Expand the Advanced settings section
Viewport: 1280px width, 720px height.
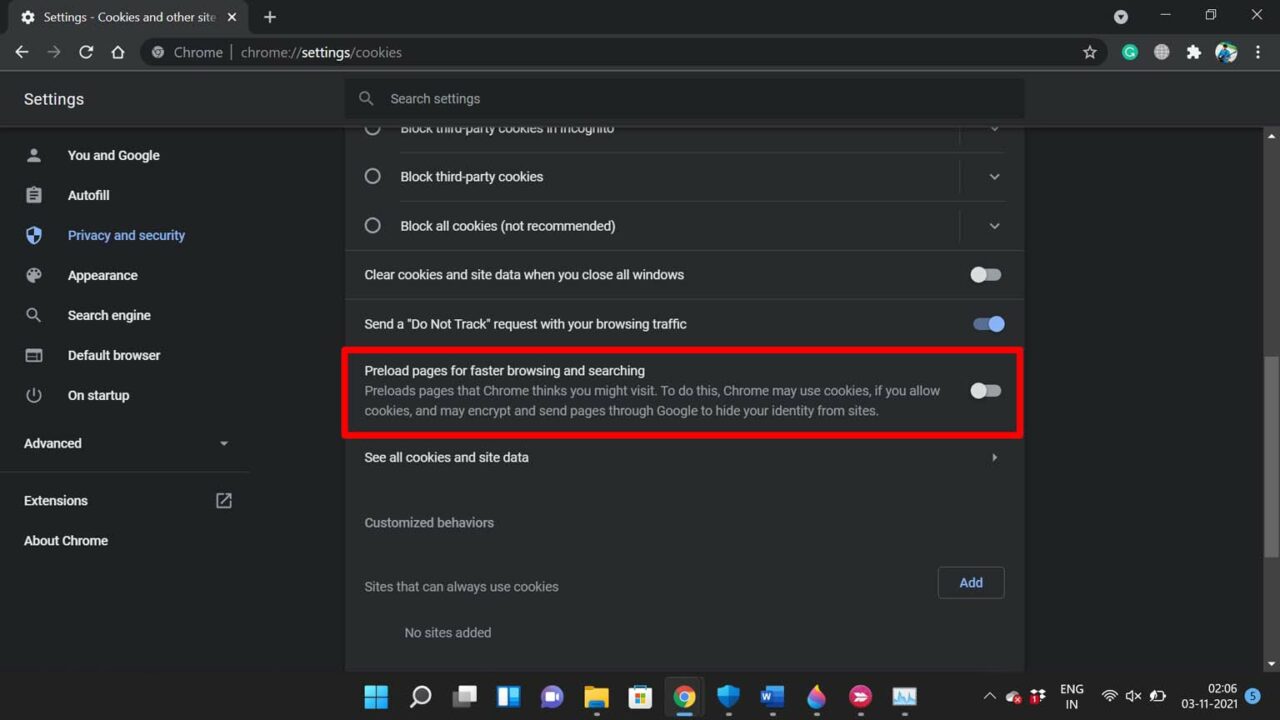tap(126, 443)
